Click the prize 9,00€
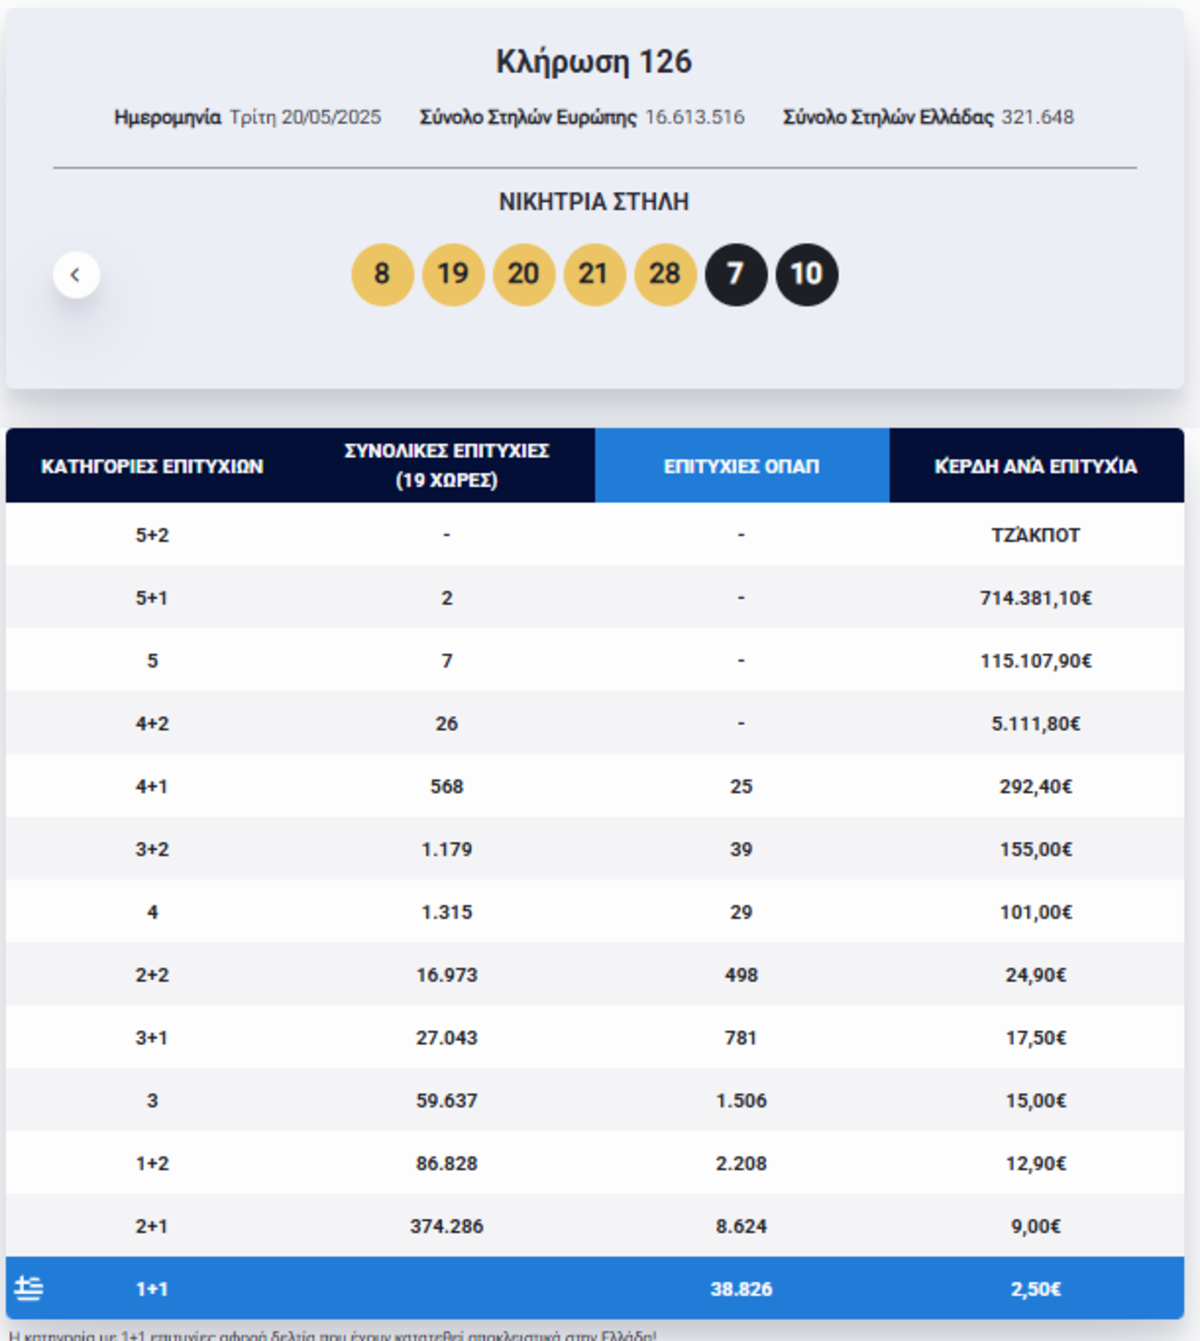 click(x=1036, y=1227)
